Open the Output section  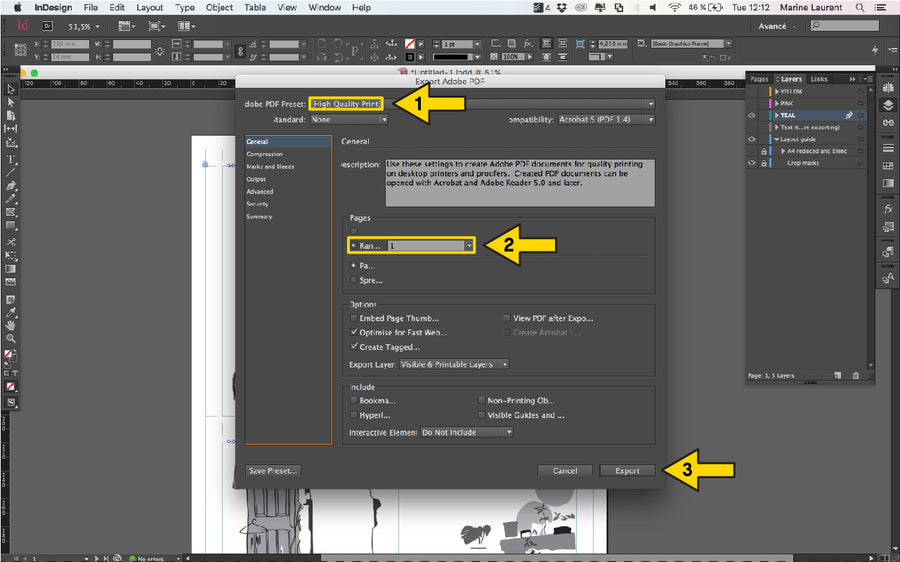click(256, 179)
